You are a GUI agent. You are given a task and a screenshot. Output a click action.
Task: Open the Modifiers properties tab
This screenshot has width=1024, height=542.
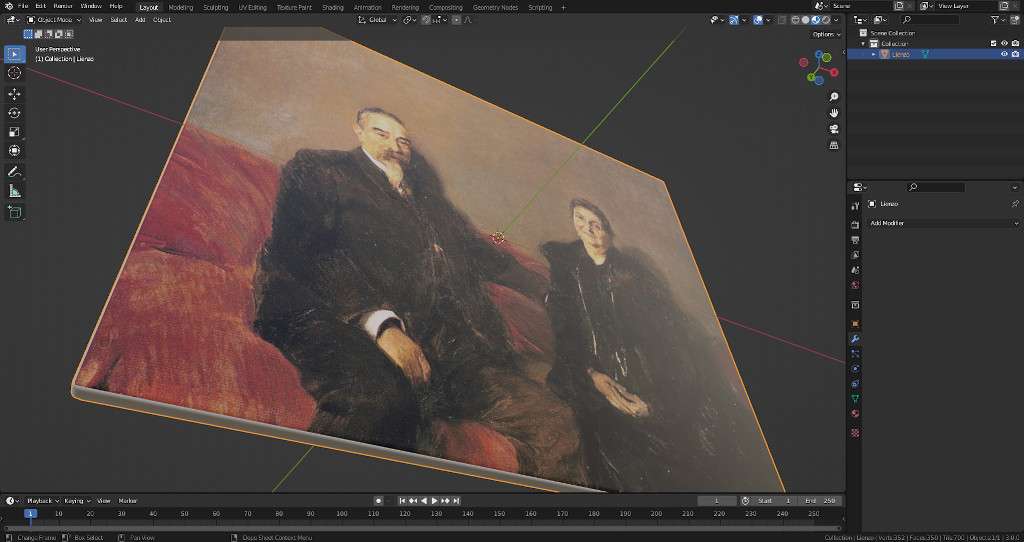[x=855, y=339]
